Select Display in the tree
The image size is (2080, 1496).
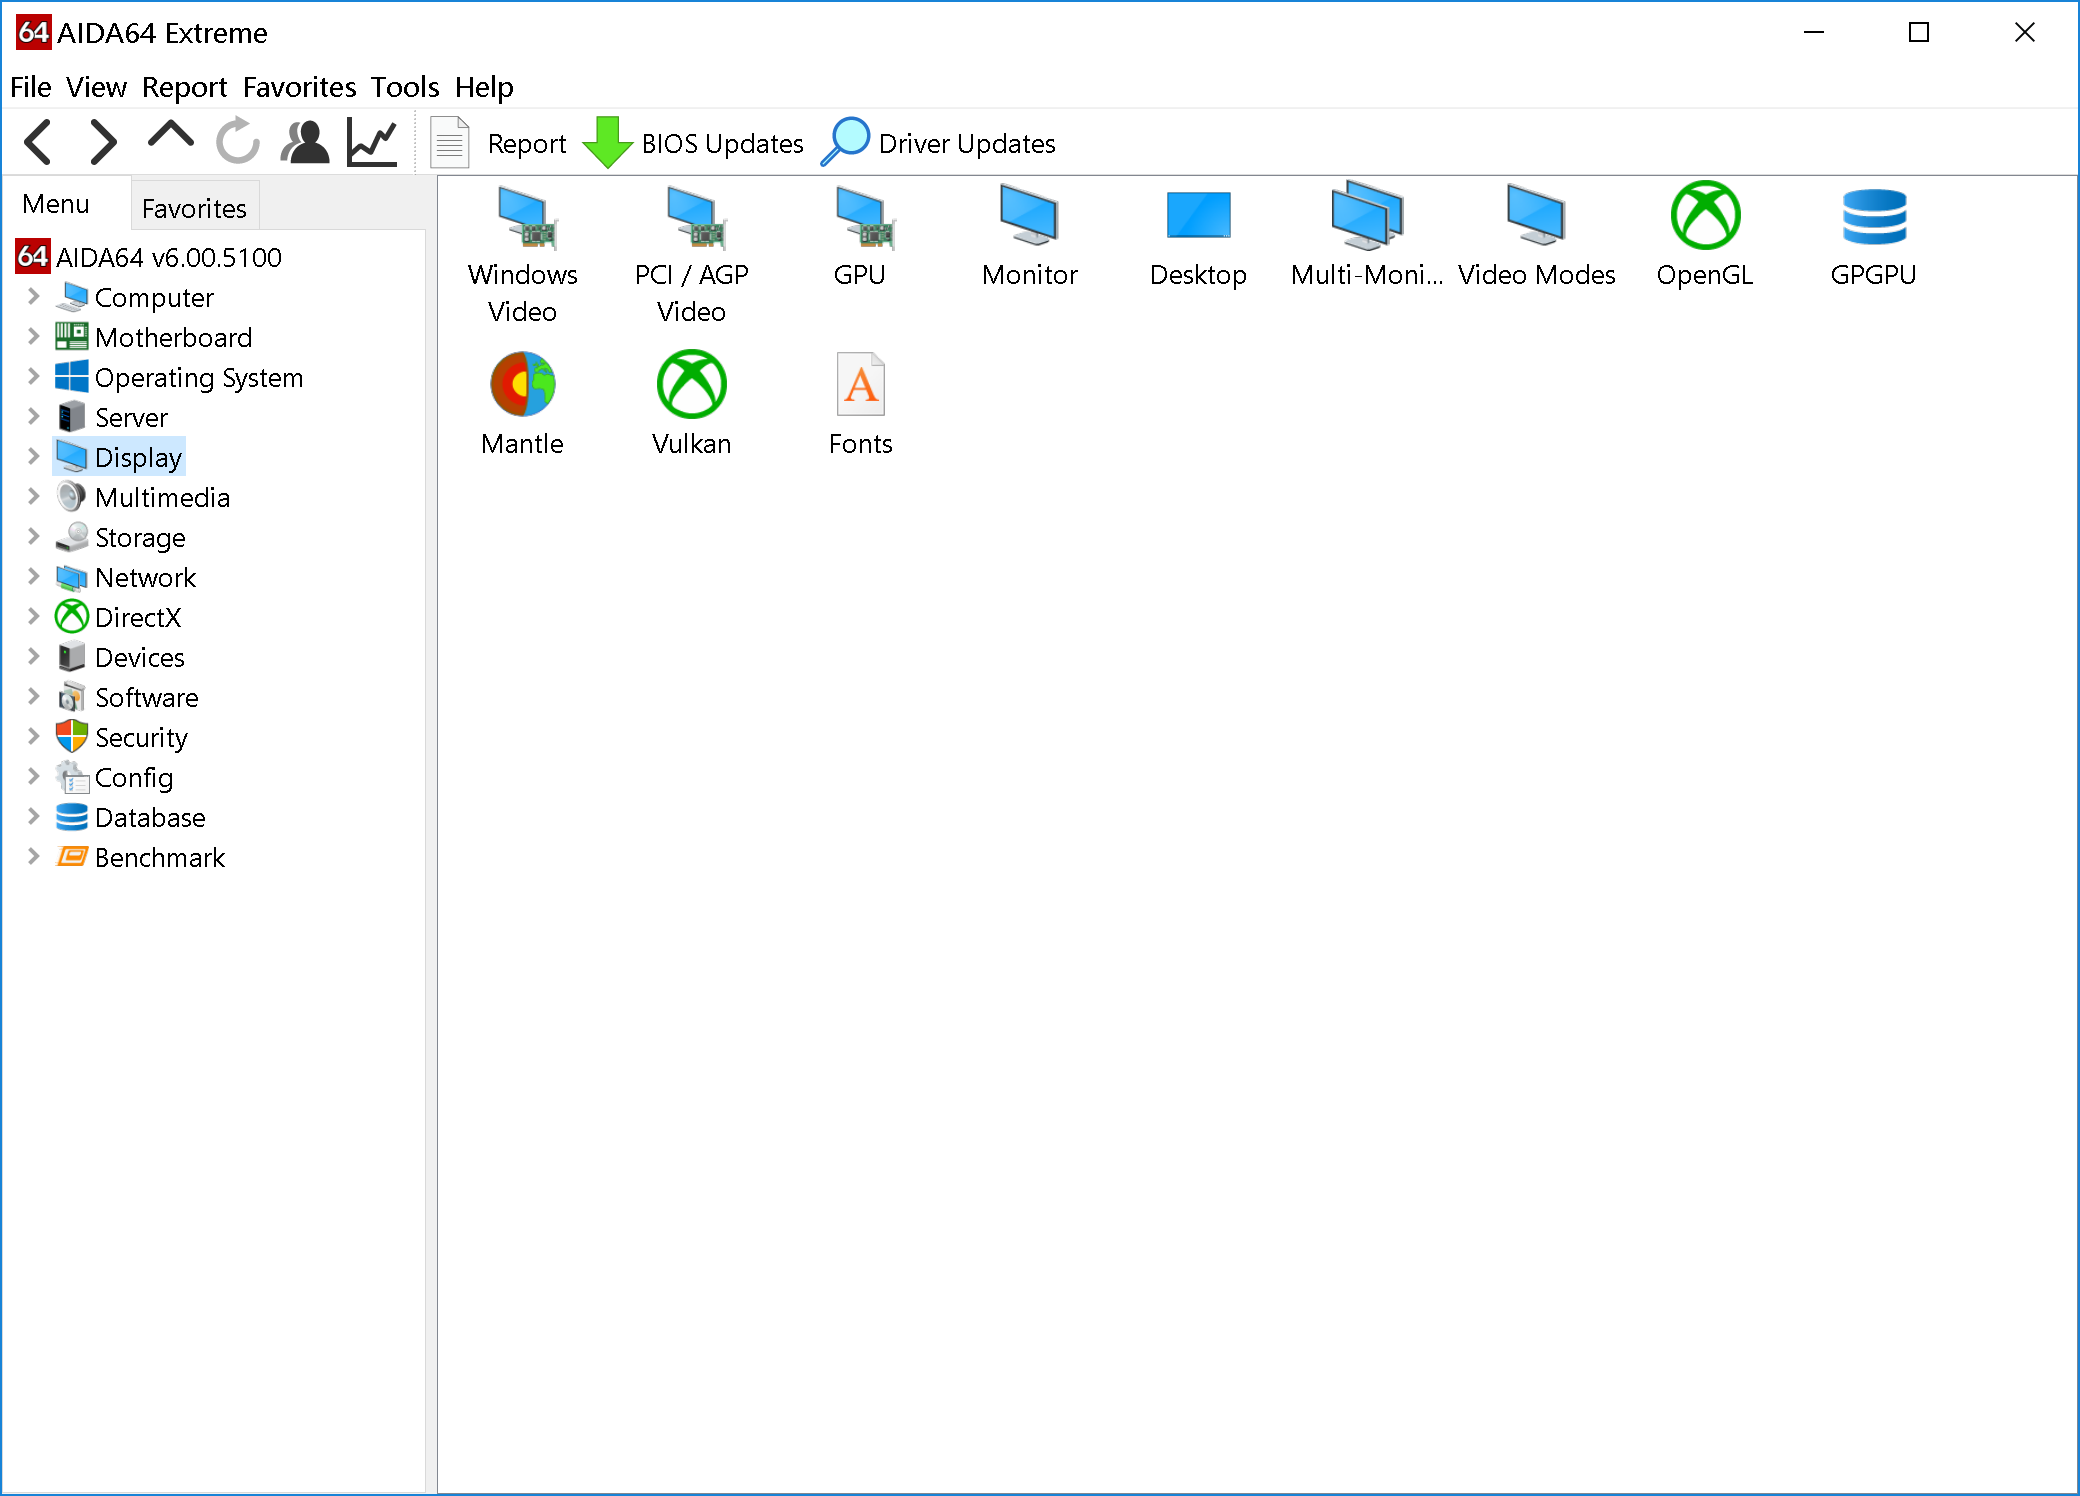pyautogui.click(x=119, y=457)
